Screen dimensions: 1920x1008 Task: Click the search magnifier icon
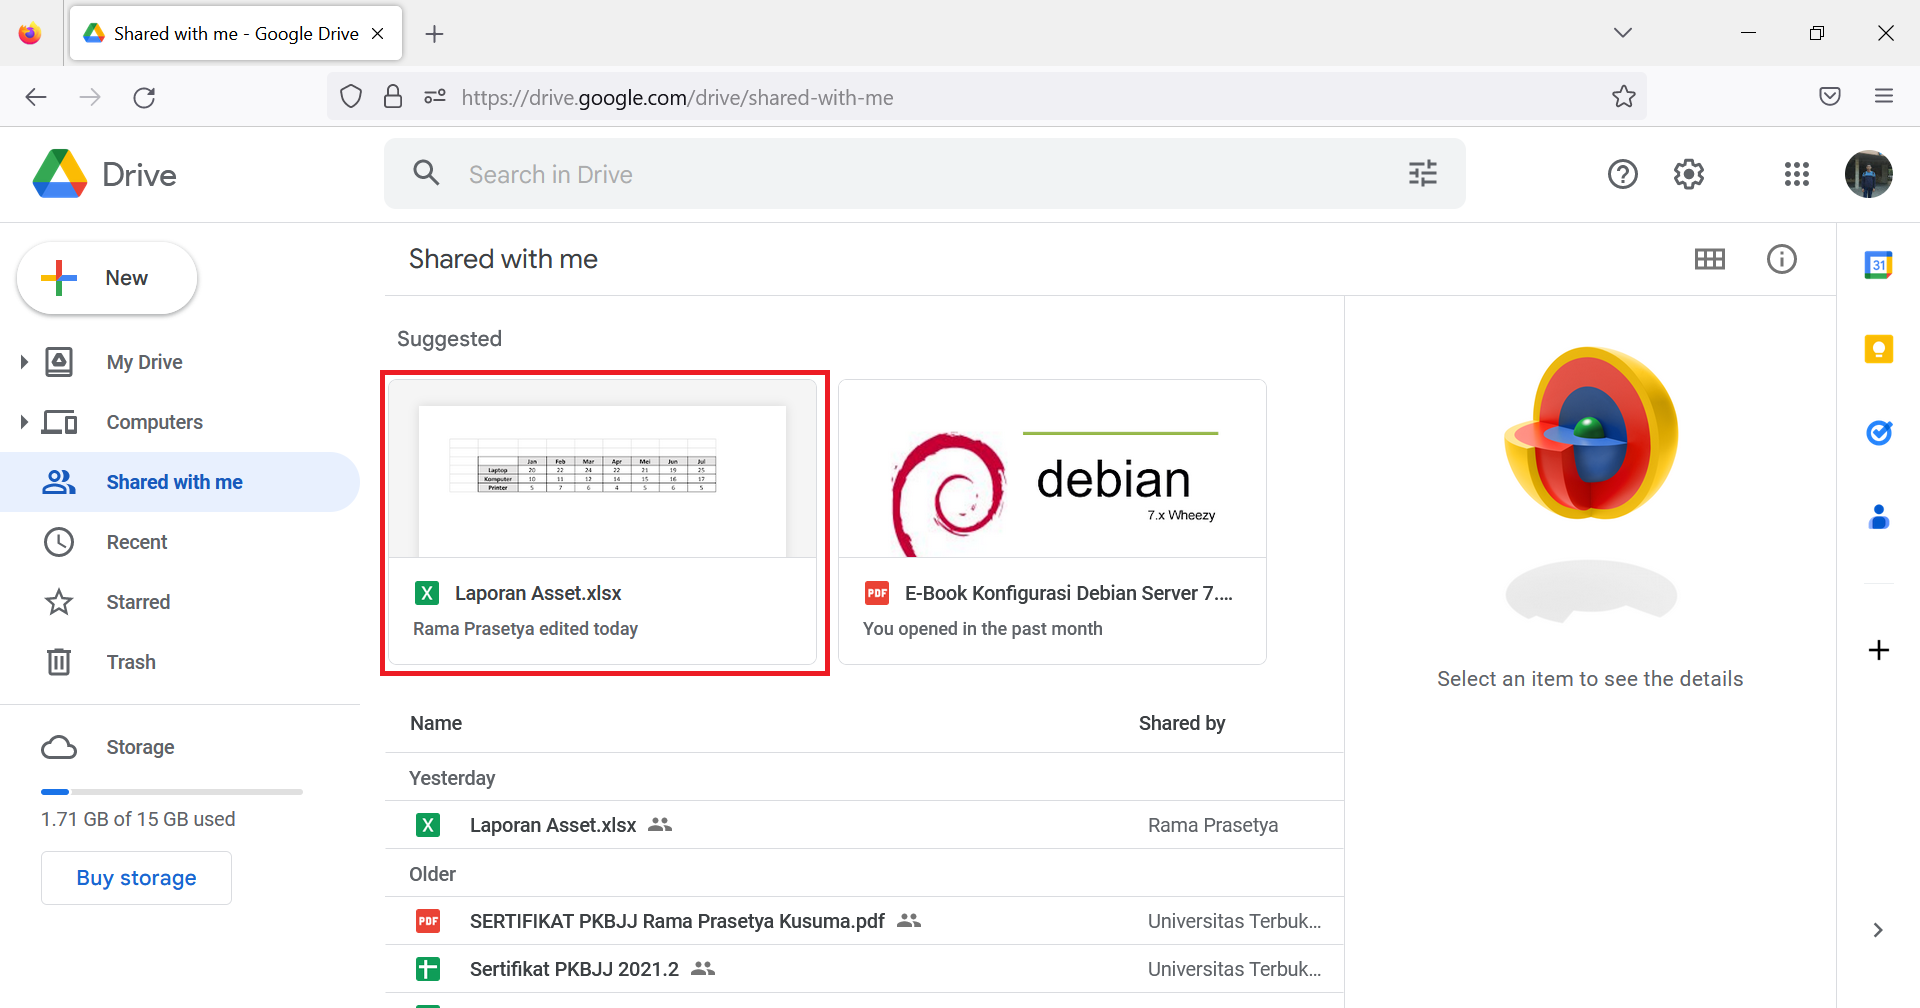click(x=427, y=173)
